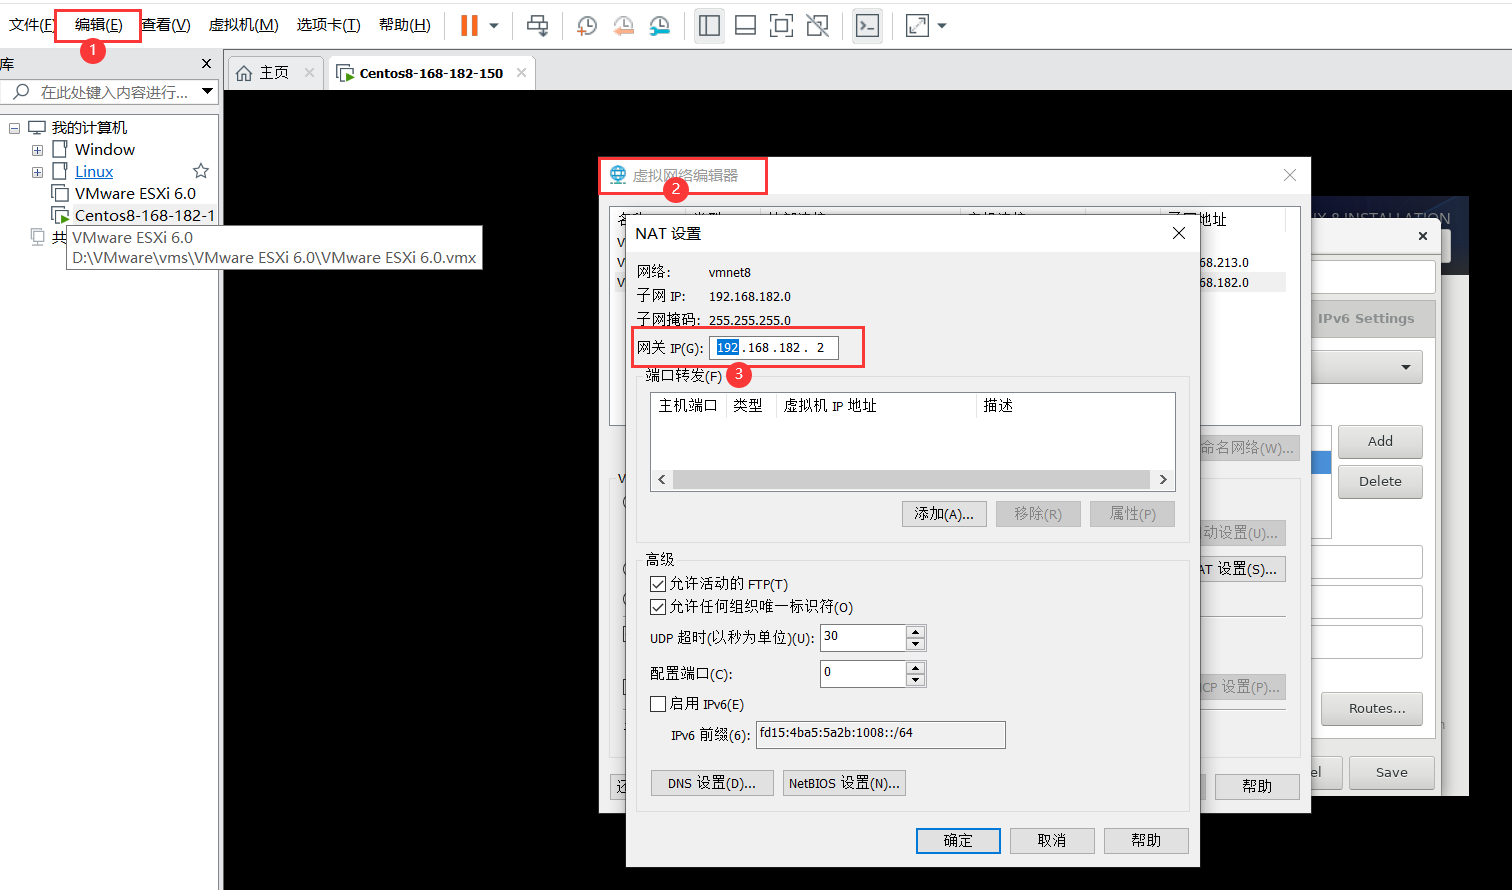Close the 主页 tab

click(309, 73)
